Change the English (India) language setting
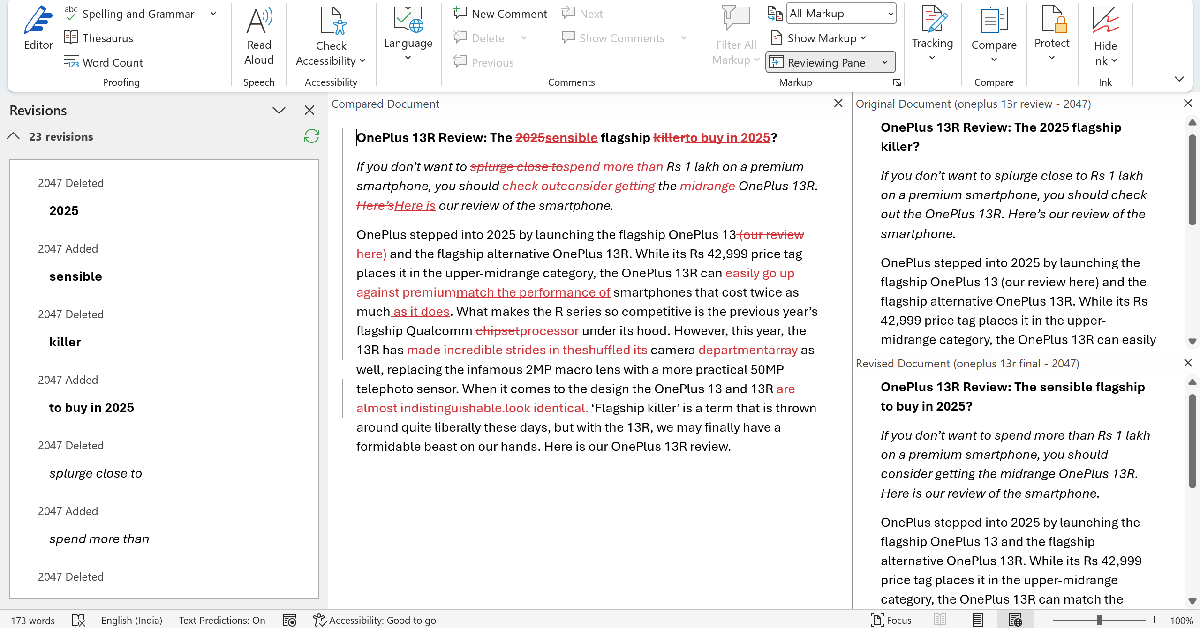The height and width of the screenshot is (628, 1200). click(132, 620)
